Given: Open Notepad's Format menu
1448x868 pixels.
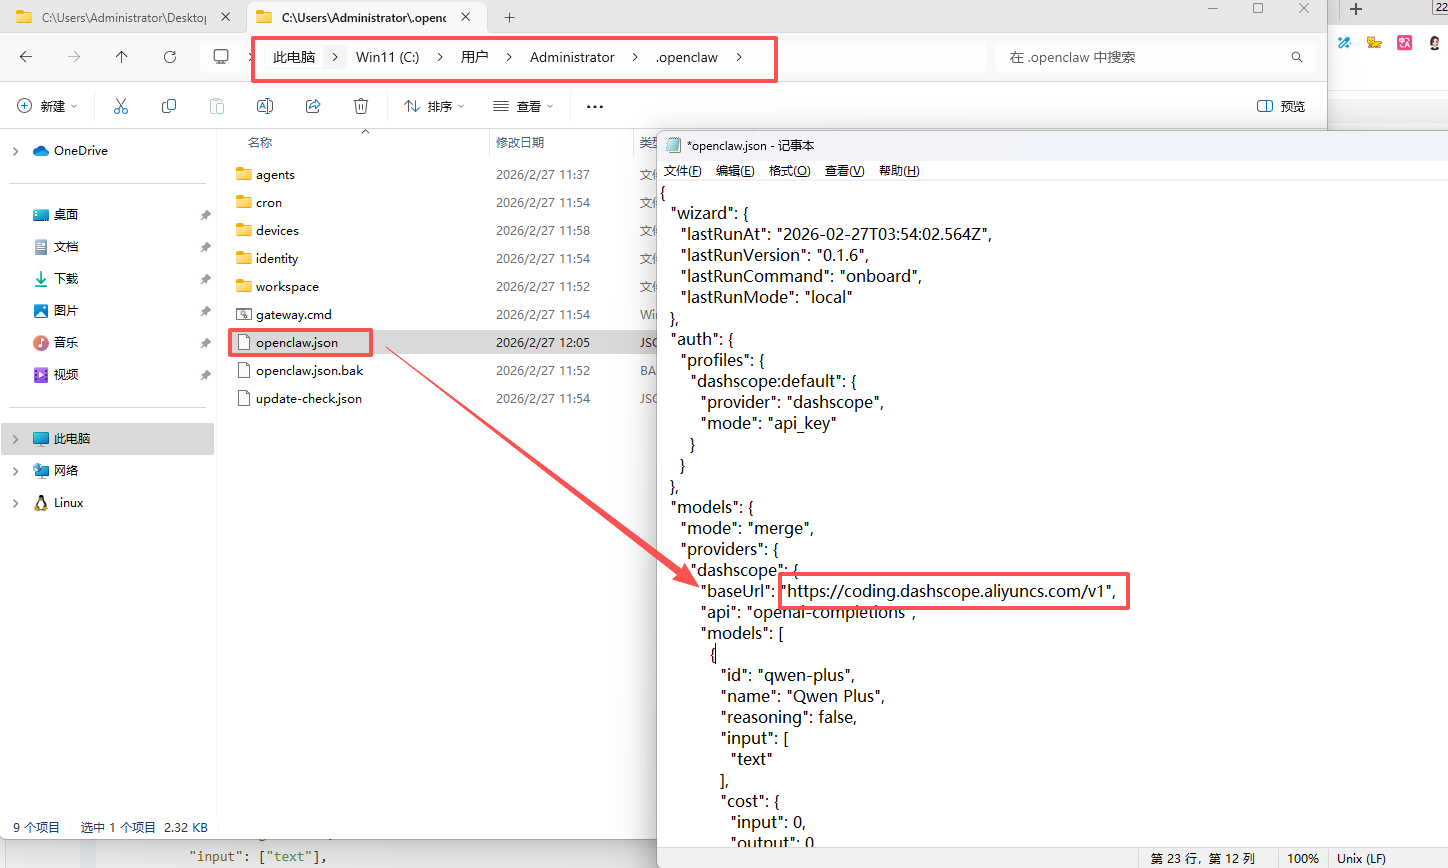Looking at the screenshot, I should tap(789, 171).
